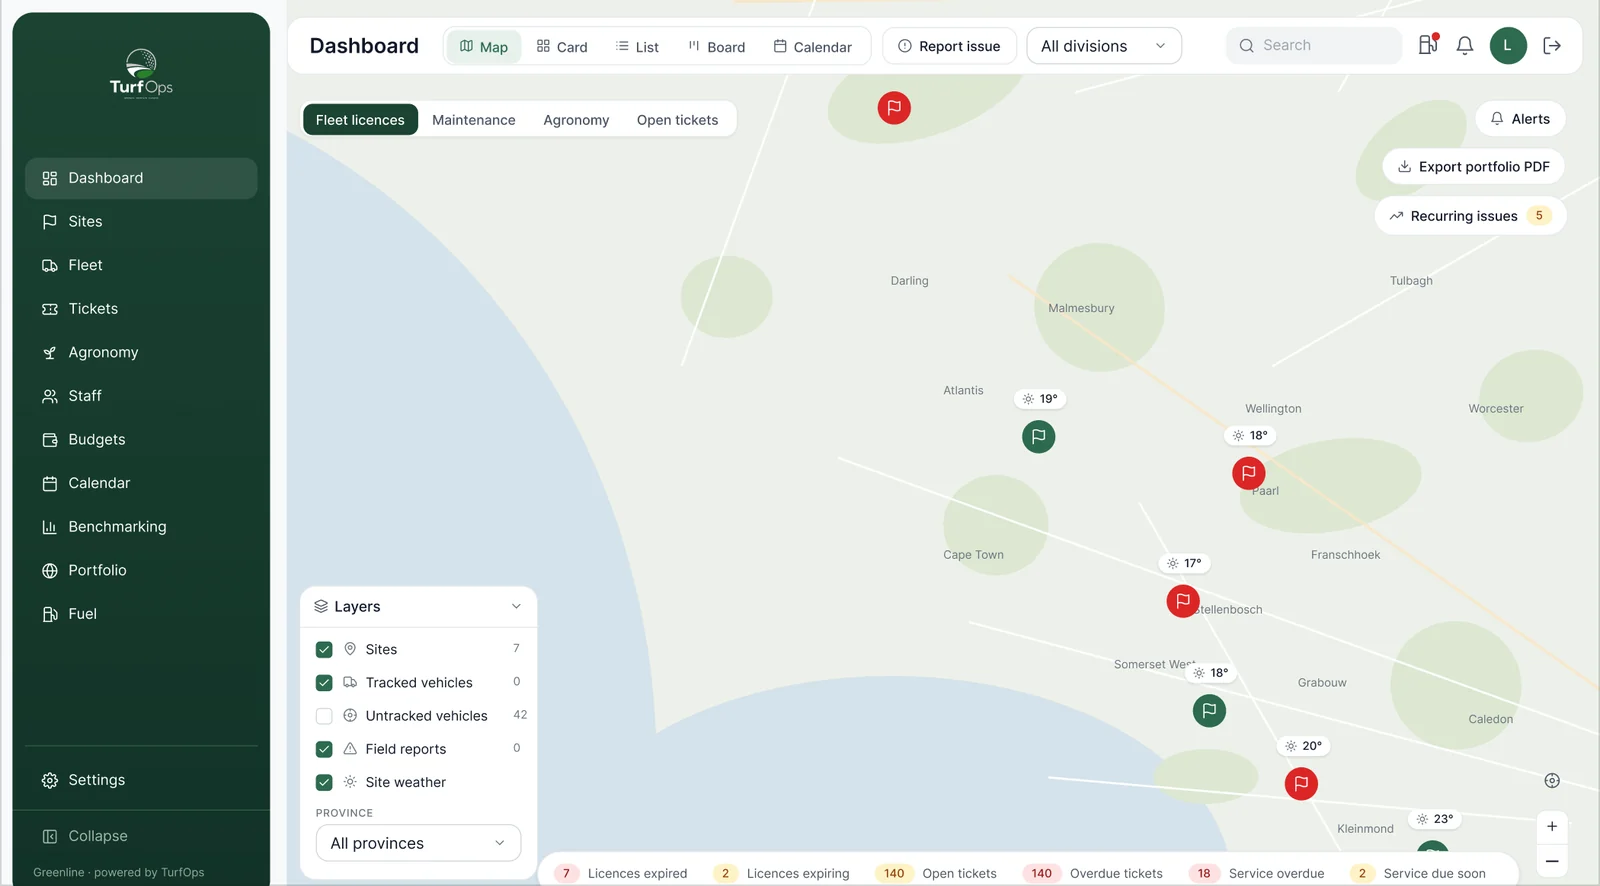
Task: Select the Maintenance tab
Action: tap(474, 120)
